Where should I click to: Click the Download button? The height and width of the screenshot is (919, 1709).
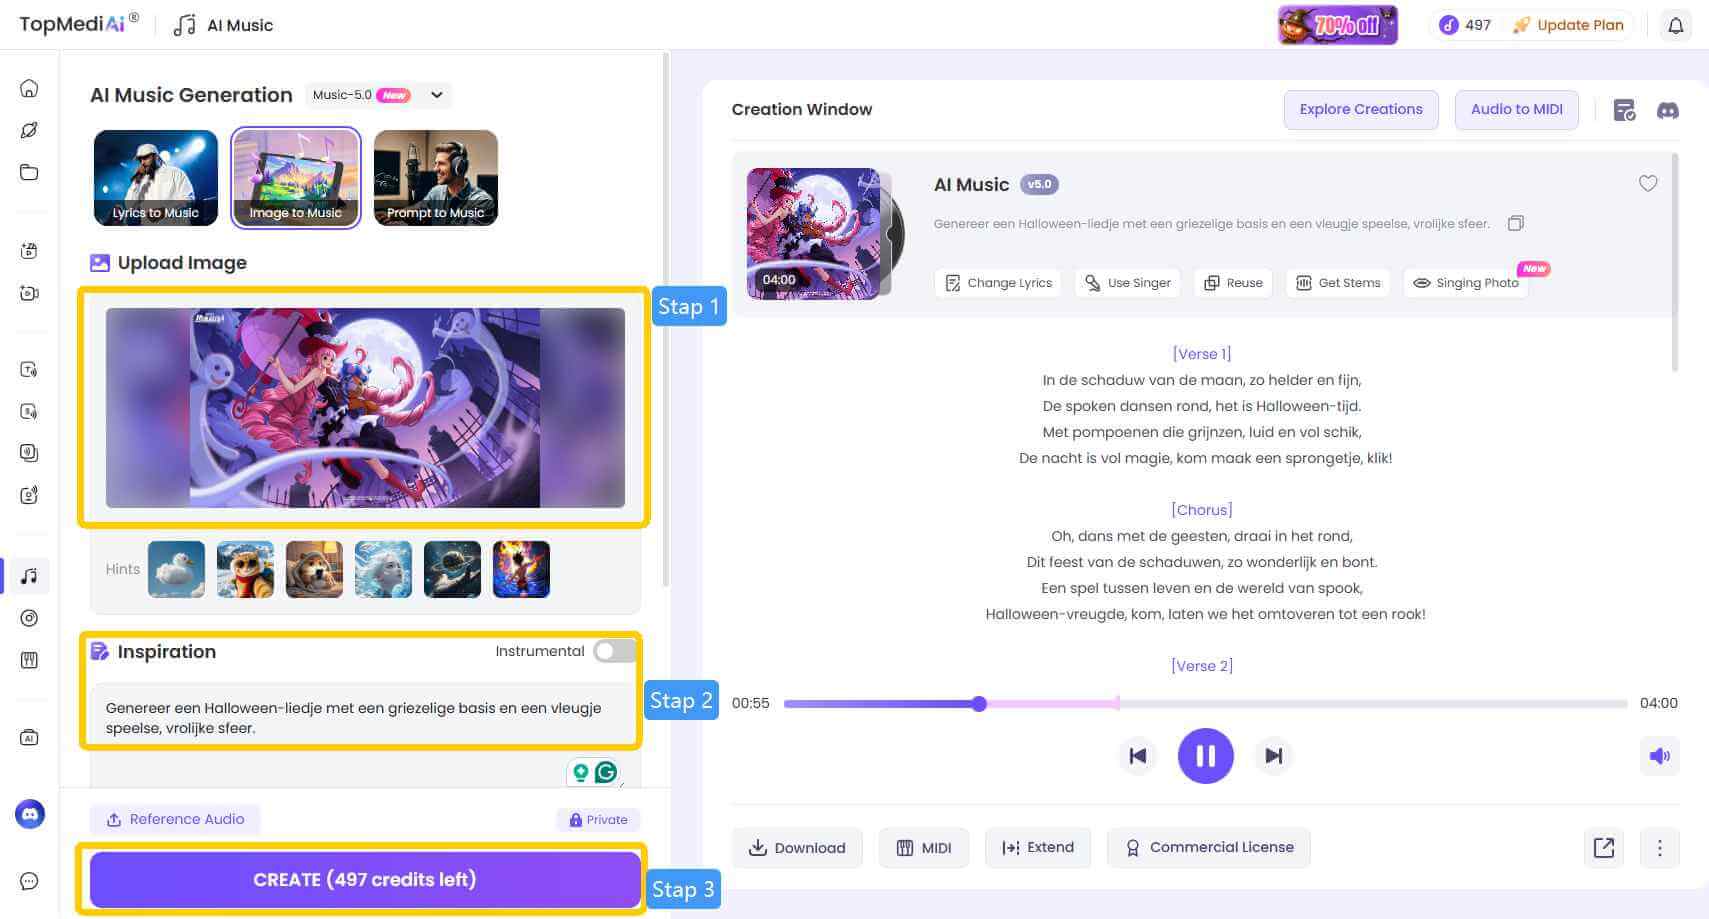tap(797, 848)
